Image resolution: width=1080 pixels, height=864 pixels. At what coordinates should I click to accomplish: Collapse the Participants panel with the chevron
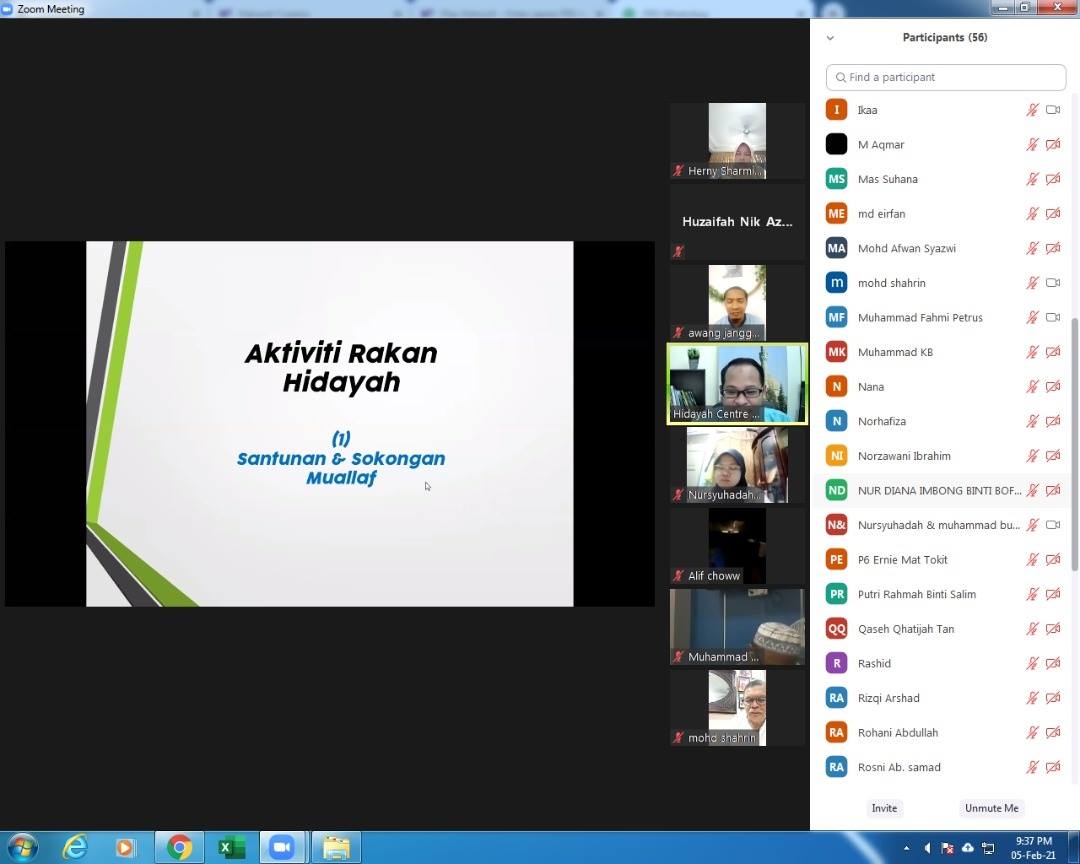(x=830, y=38)
